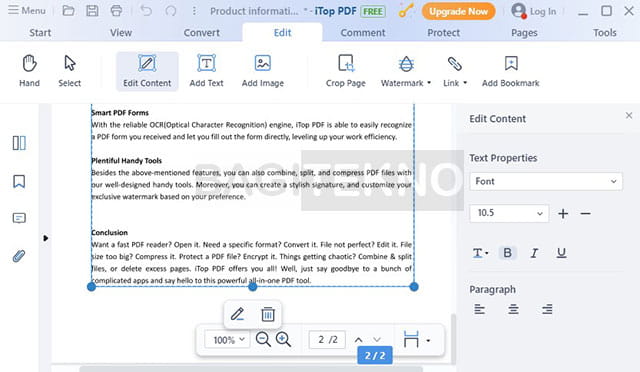
Task: Increase font size with plus button
Action: 563,214
